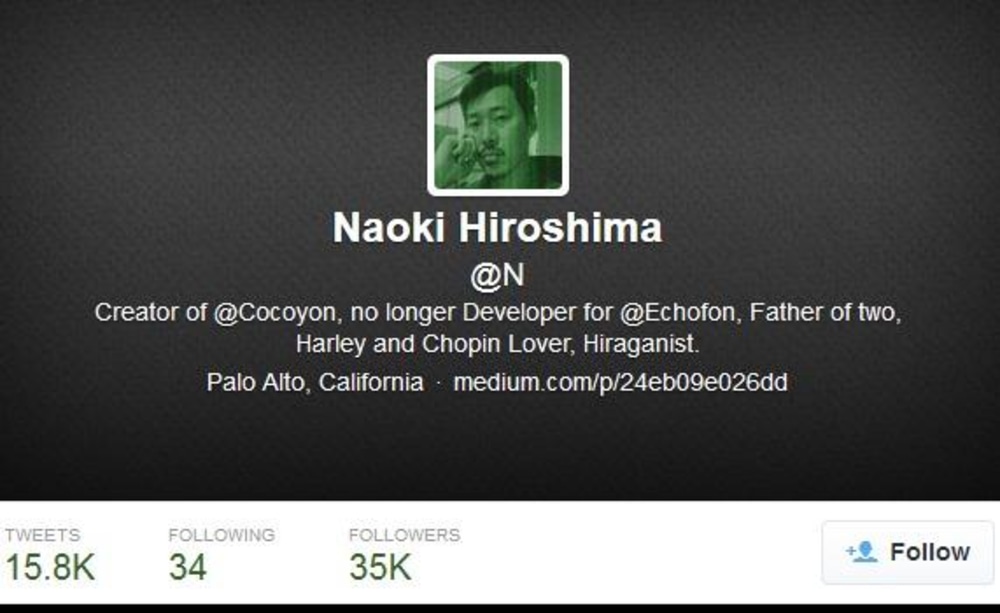Click "Father of two" in the bio
The height and width of the screenshot is (613, 1000).
click(x=825, y=313)
